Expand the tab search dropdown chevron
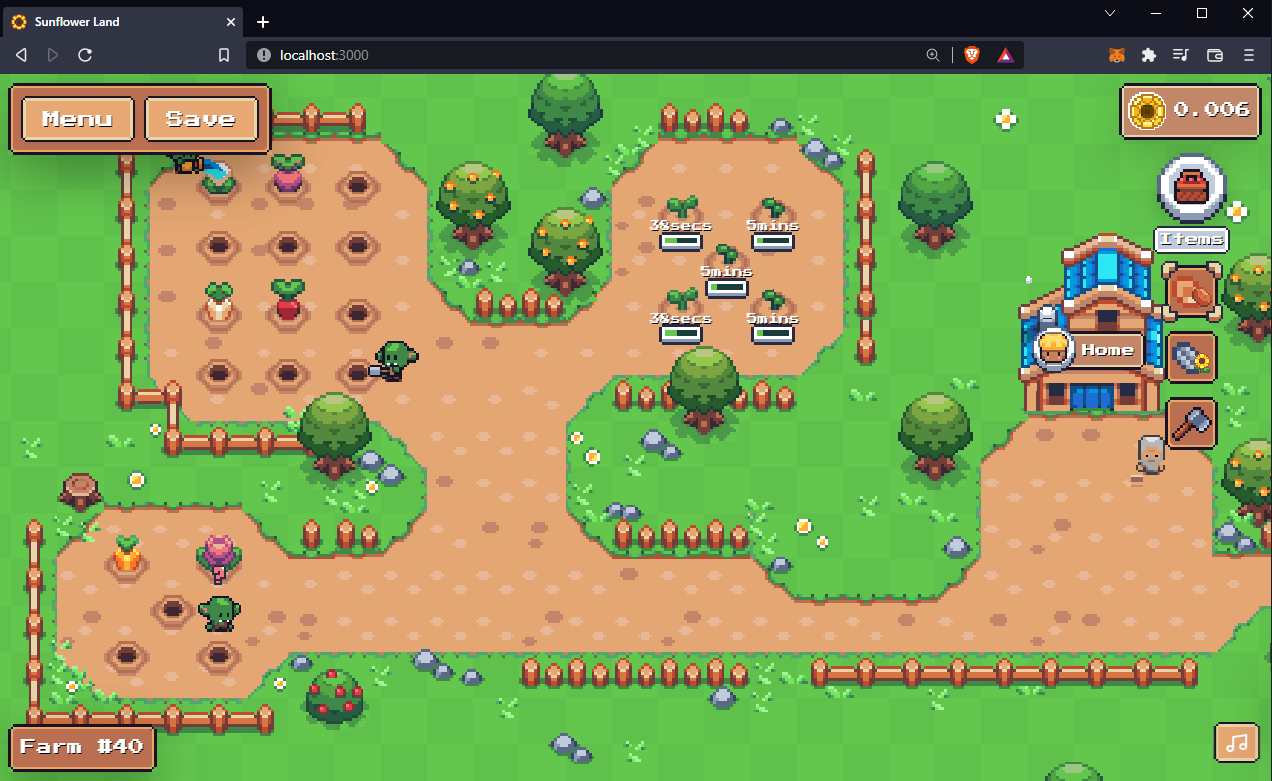1272x781 pixels. tap(1110, 13)
